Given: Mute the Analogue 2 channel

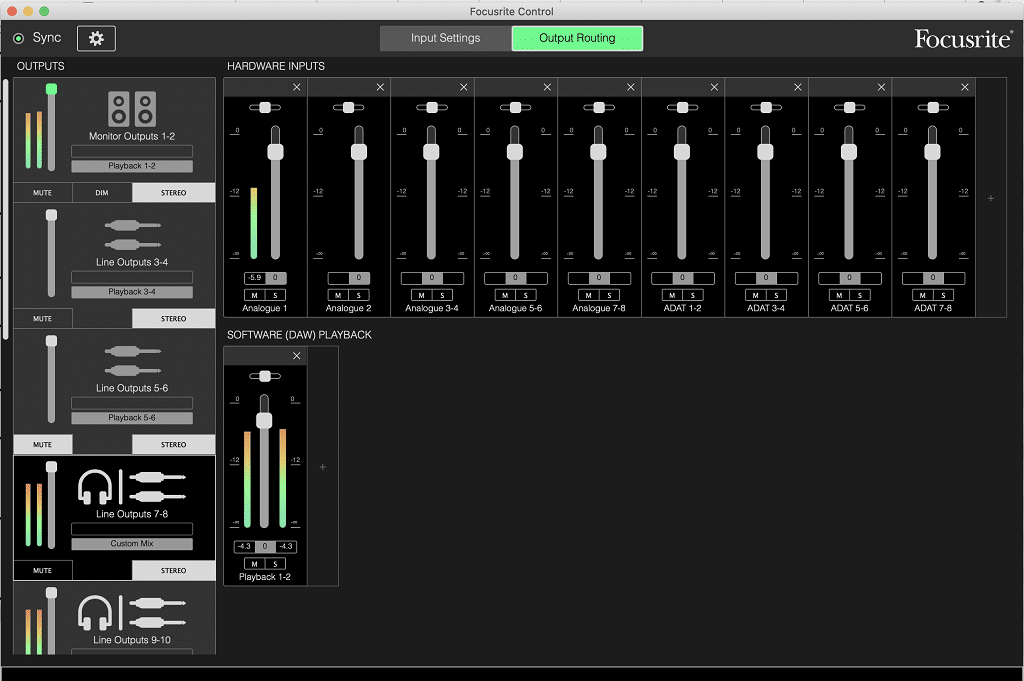Looking at the screenshot, I should point(338,295).
